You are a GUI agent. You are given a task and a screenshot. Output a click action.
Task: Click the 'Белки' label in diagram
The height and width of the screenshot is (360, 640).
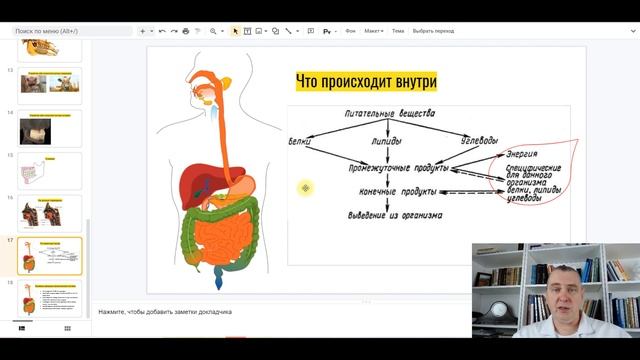300,141
